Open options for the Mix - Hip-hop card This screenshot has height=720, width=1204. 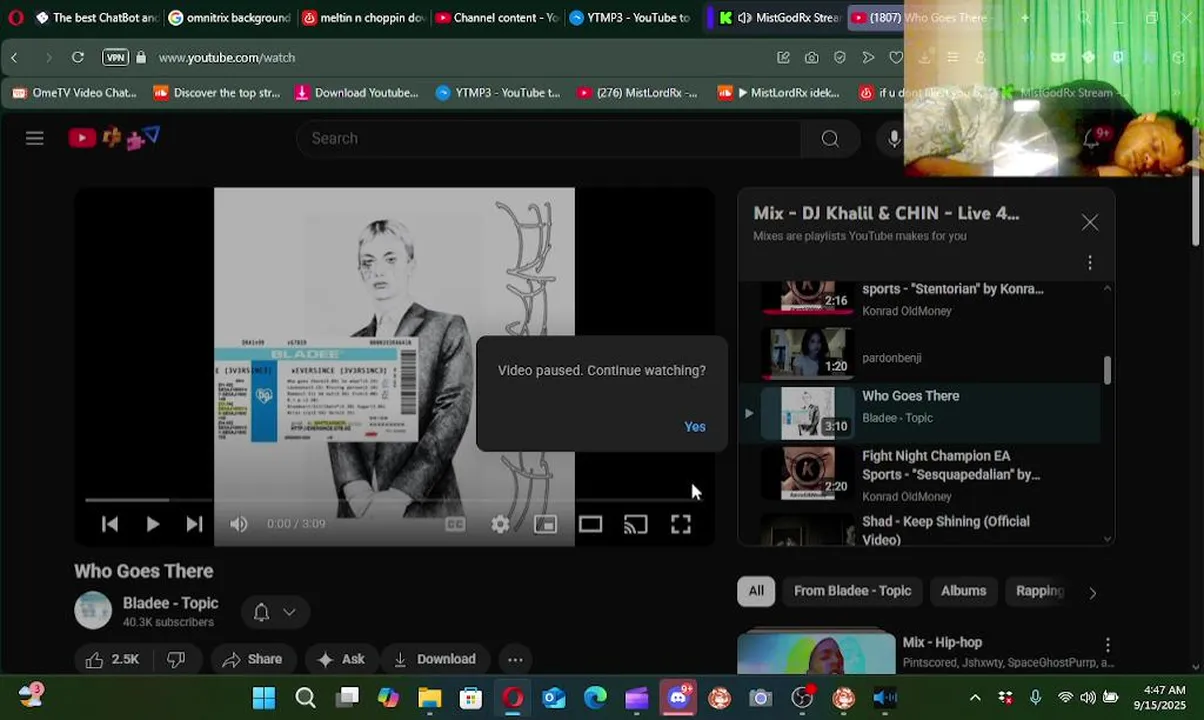coord(1107,646)
